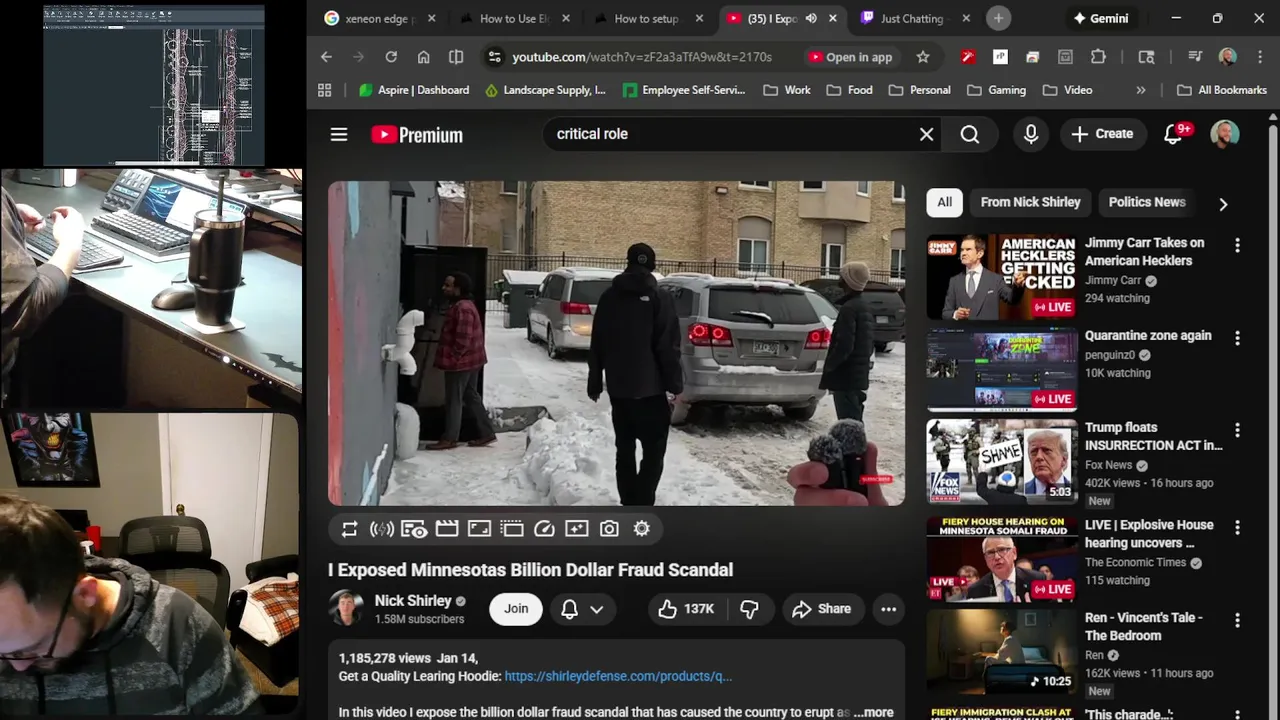Start voice search with the microphone icon
This screenshot has width=1280, height=720.
[x=1031, y=134]
